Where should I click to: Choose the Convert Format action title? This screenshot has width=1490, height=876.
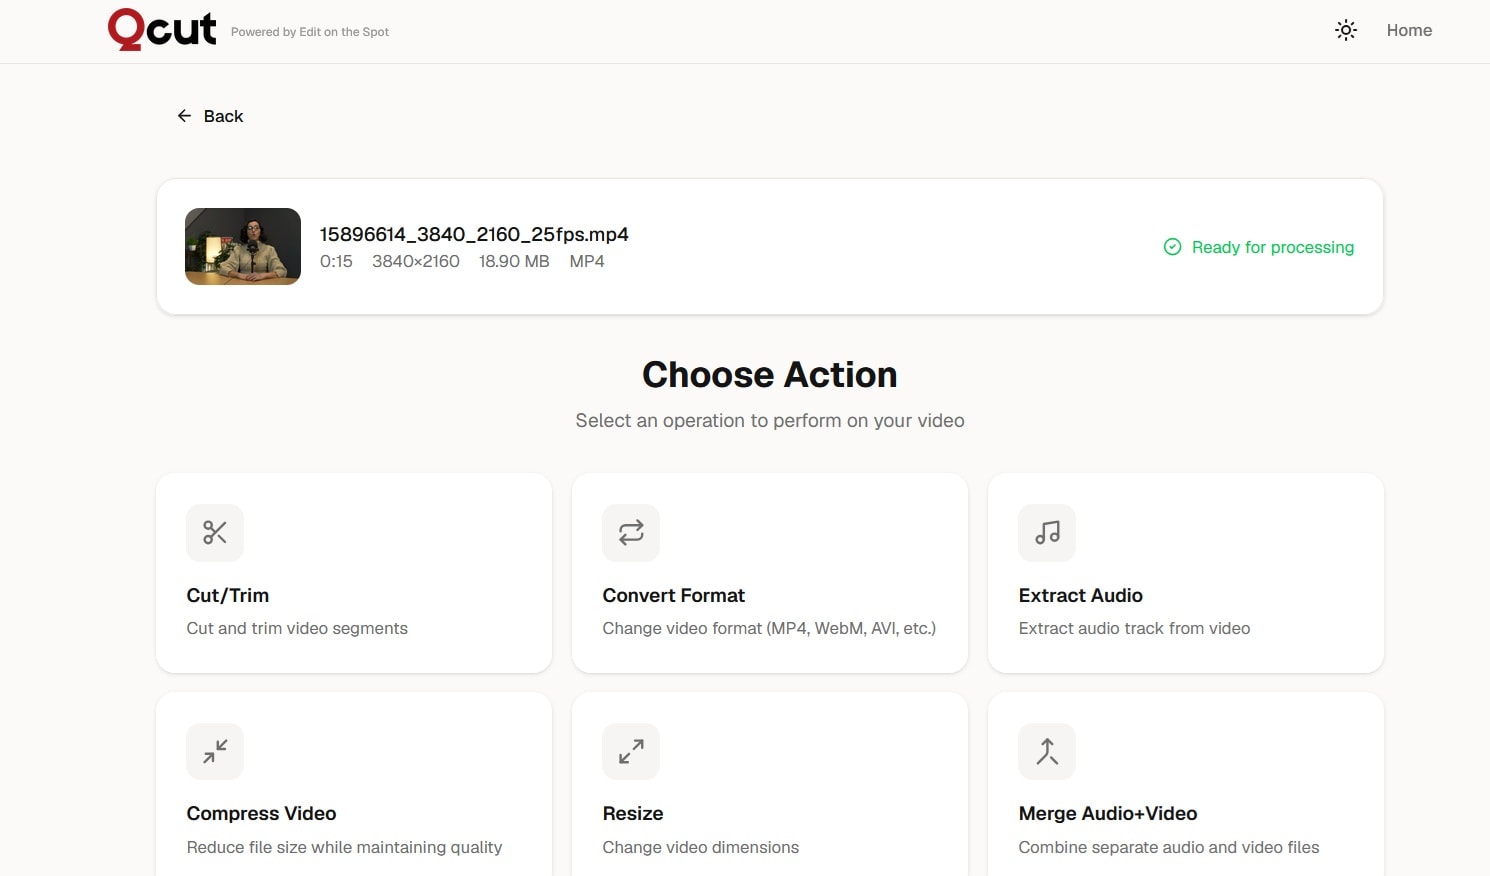pos(674,595)
